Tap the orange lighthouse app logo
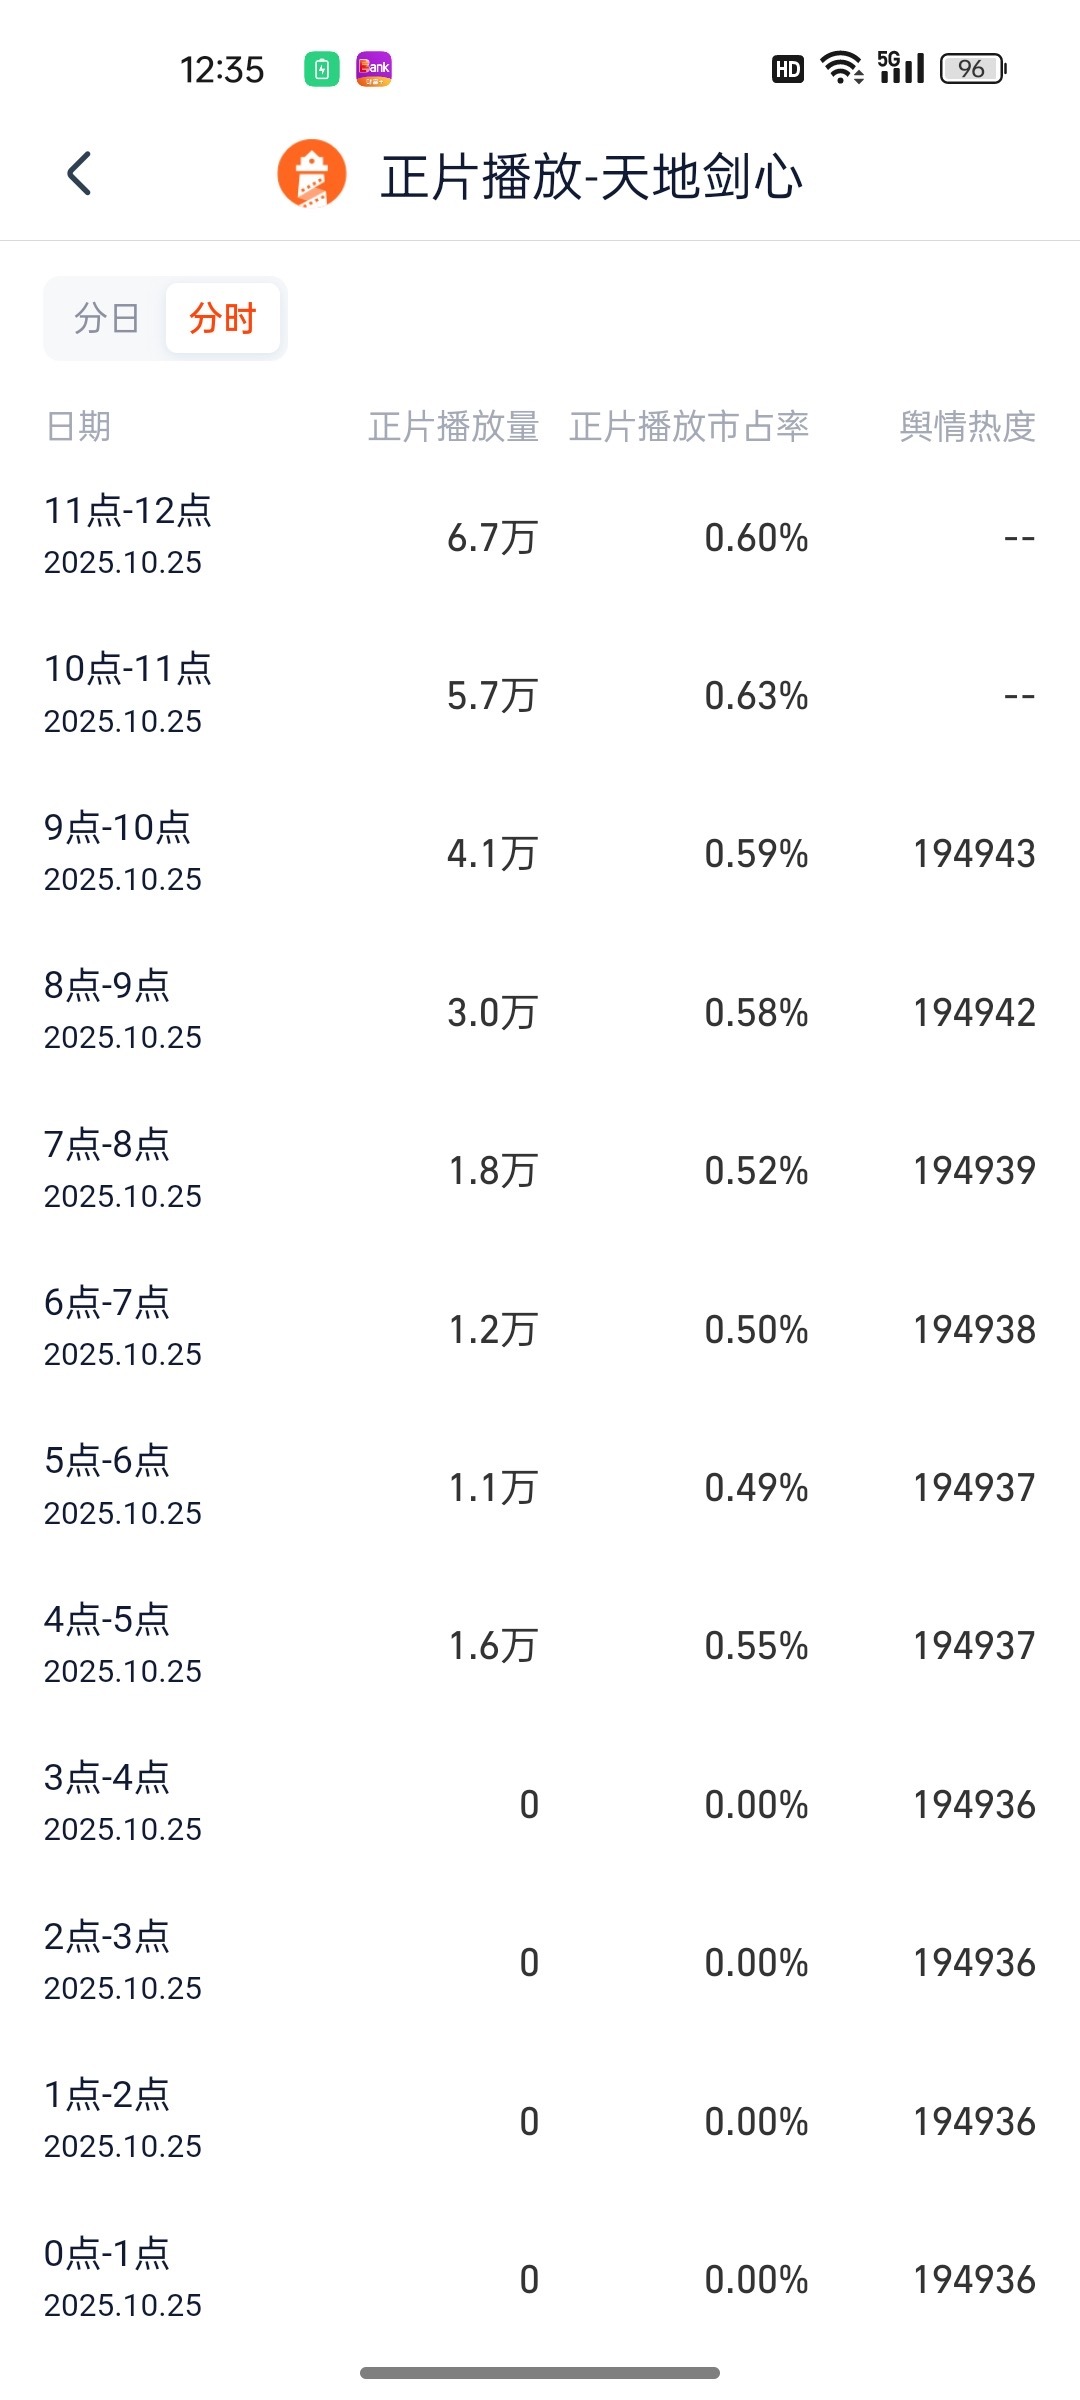The image size is (1080, 2400). (312, 174)
